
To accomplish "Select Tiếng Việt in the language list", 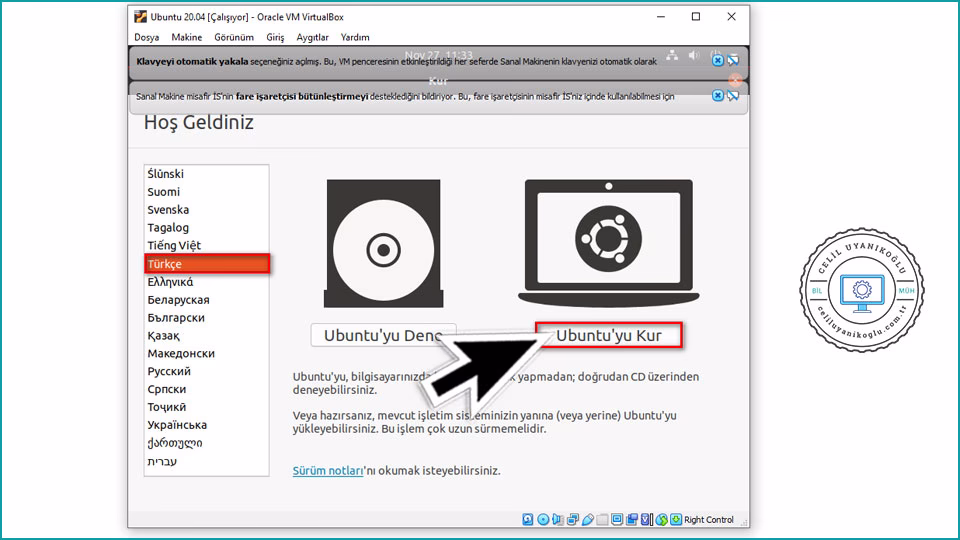I will (x=206, y=245).
